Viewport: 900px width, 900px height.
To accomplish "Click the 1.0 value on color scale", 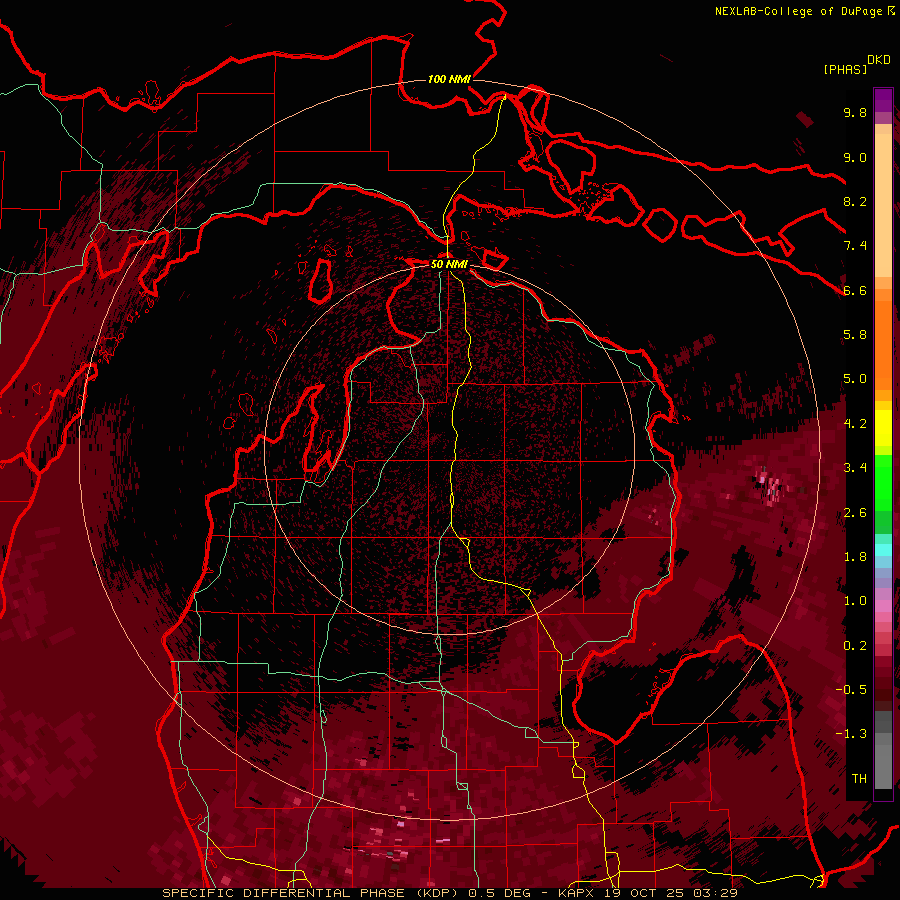I will 855,601.
